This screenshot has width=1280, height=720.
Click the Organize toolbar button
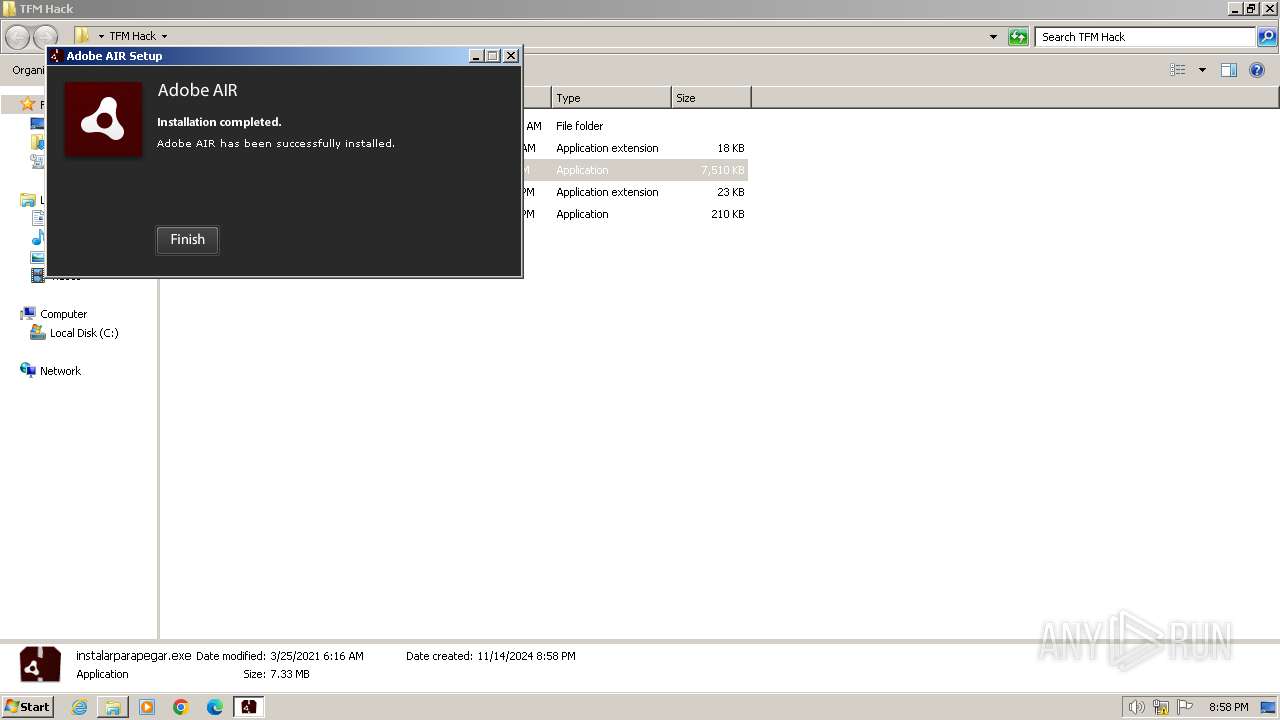coord(28,70)
